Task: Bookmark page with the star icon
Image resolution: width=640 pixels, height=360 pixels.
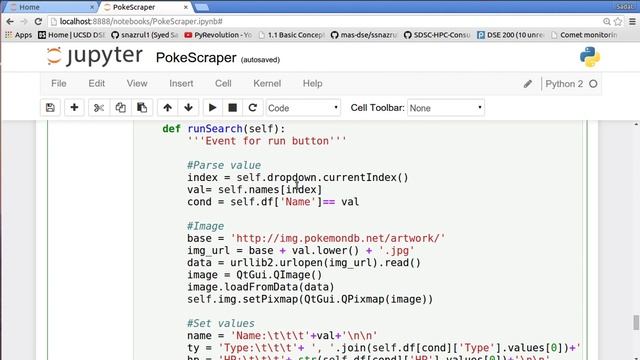Action: (x=618, y=22)
